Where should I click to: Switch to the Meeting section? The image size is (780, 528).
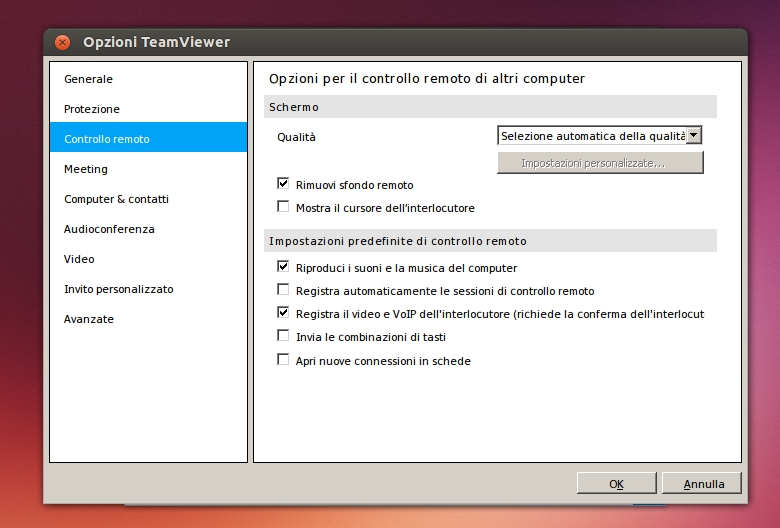pos(148,169)
